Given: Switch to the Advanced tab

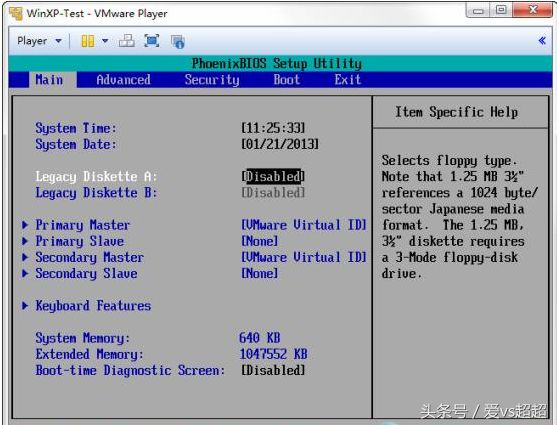Looking at the screenshot, I should click(x=123, y=80).
